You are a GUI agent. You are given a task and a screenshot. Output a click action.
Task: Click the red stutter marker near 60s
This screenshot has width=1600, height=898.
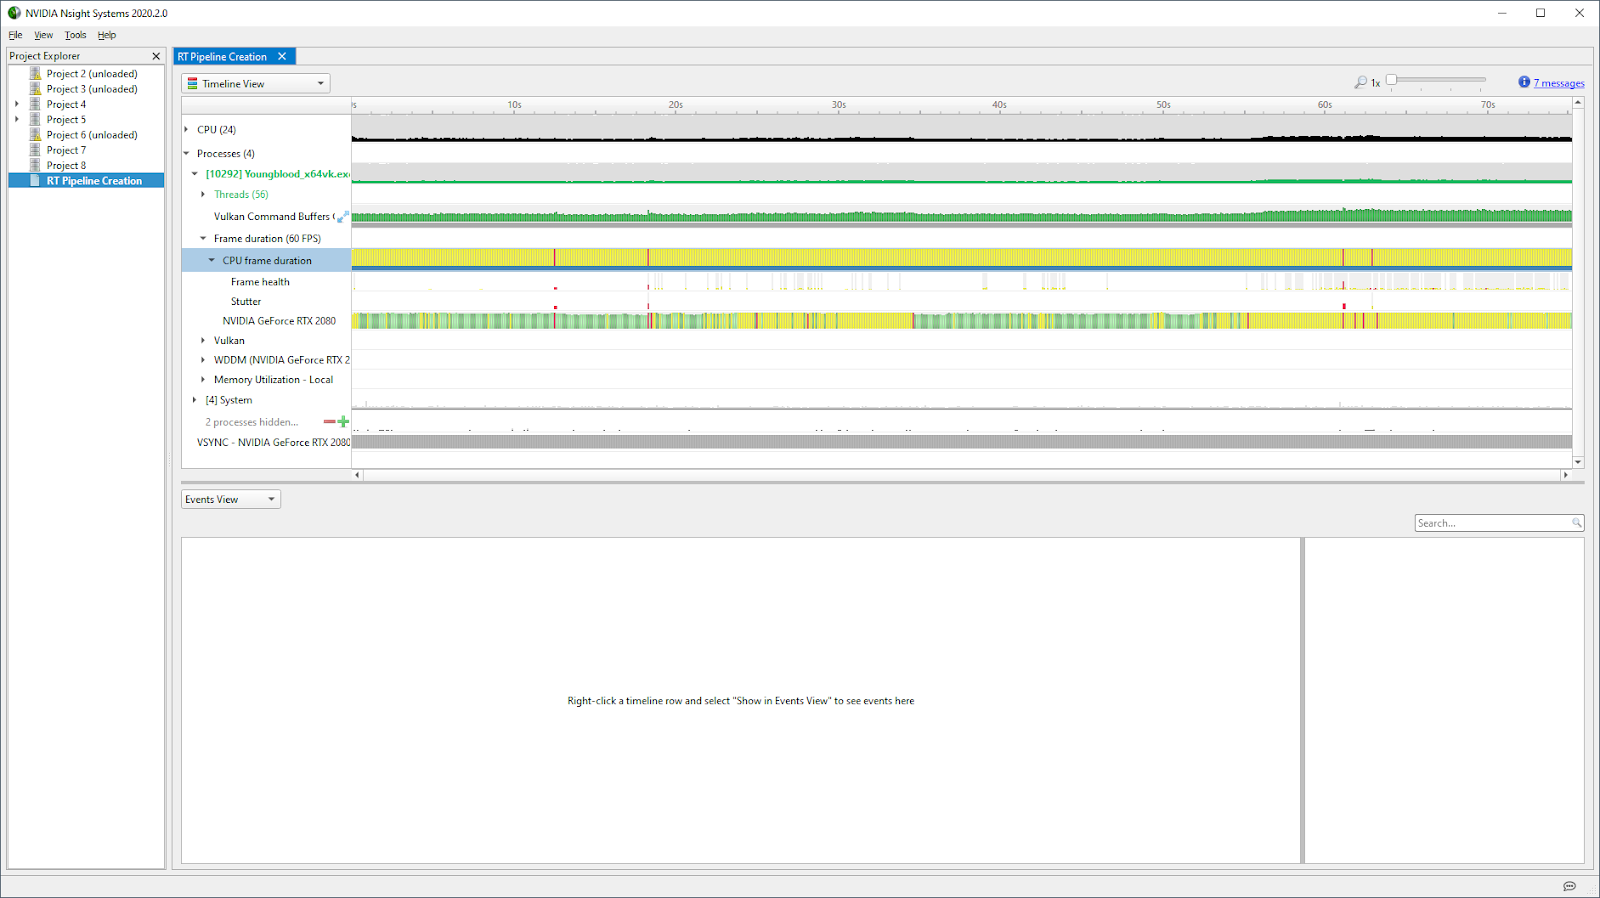(1344, 306)
